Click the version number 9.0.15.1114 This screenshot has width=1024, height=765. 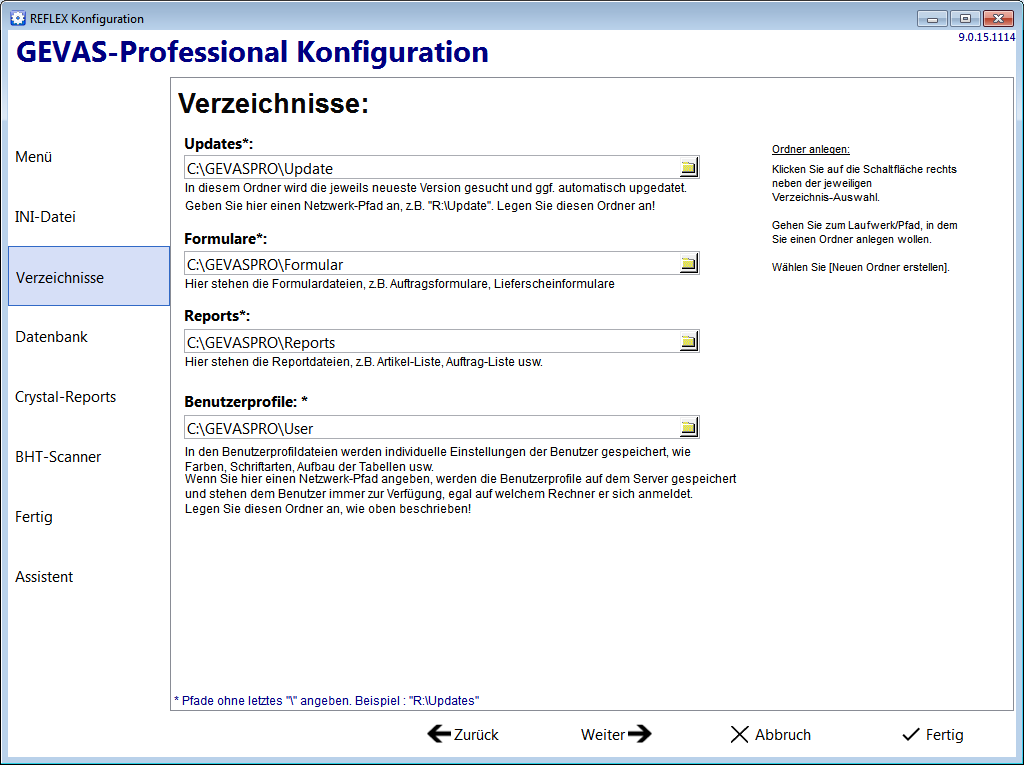pos(986,37)
